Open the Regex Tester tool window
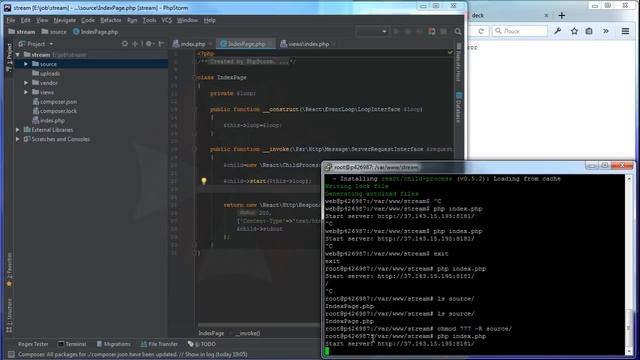Image resolution: width=640 pixels, height=360 pixels. pos(33,344)
